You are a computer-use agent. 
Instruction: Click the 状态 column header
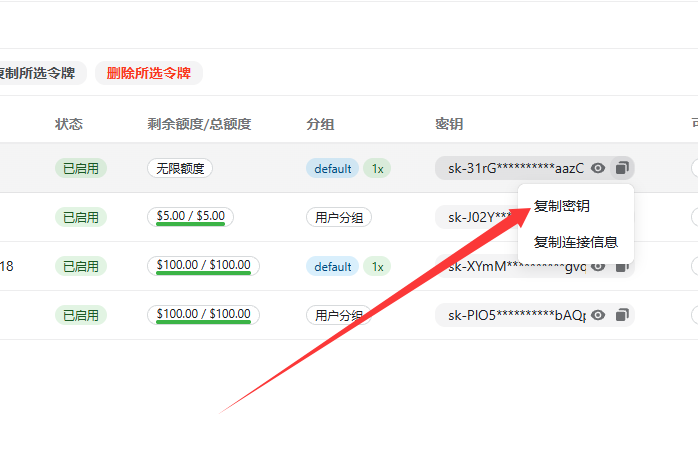[x=69, y=124]
